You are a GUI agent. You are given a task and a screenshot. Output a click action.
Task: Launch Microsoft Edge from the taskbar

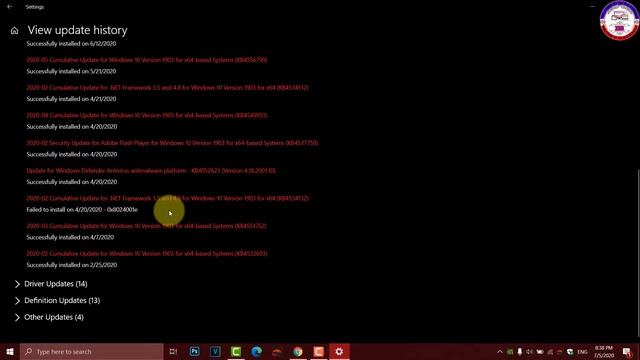(256, 351)
